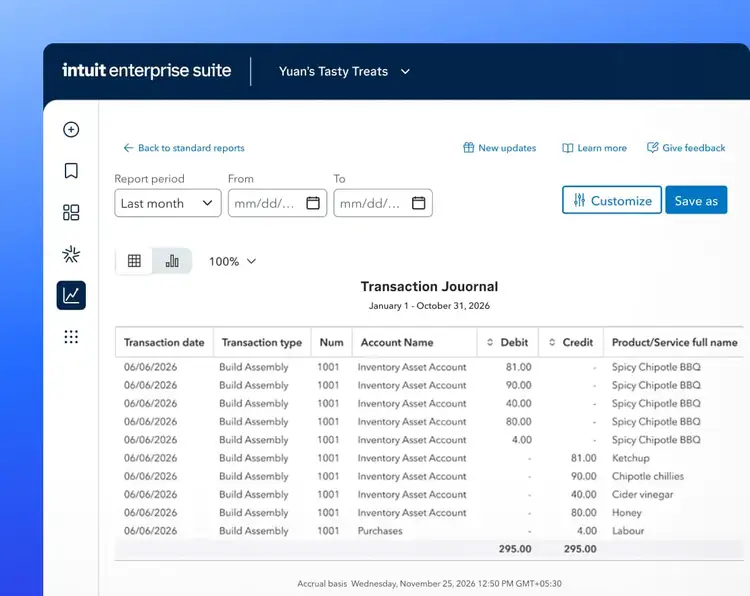Click Product/Service full name column header

coord(674,342)
